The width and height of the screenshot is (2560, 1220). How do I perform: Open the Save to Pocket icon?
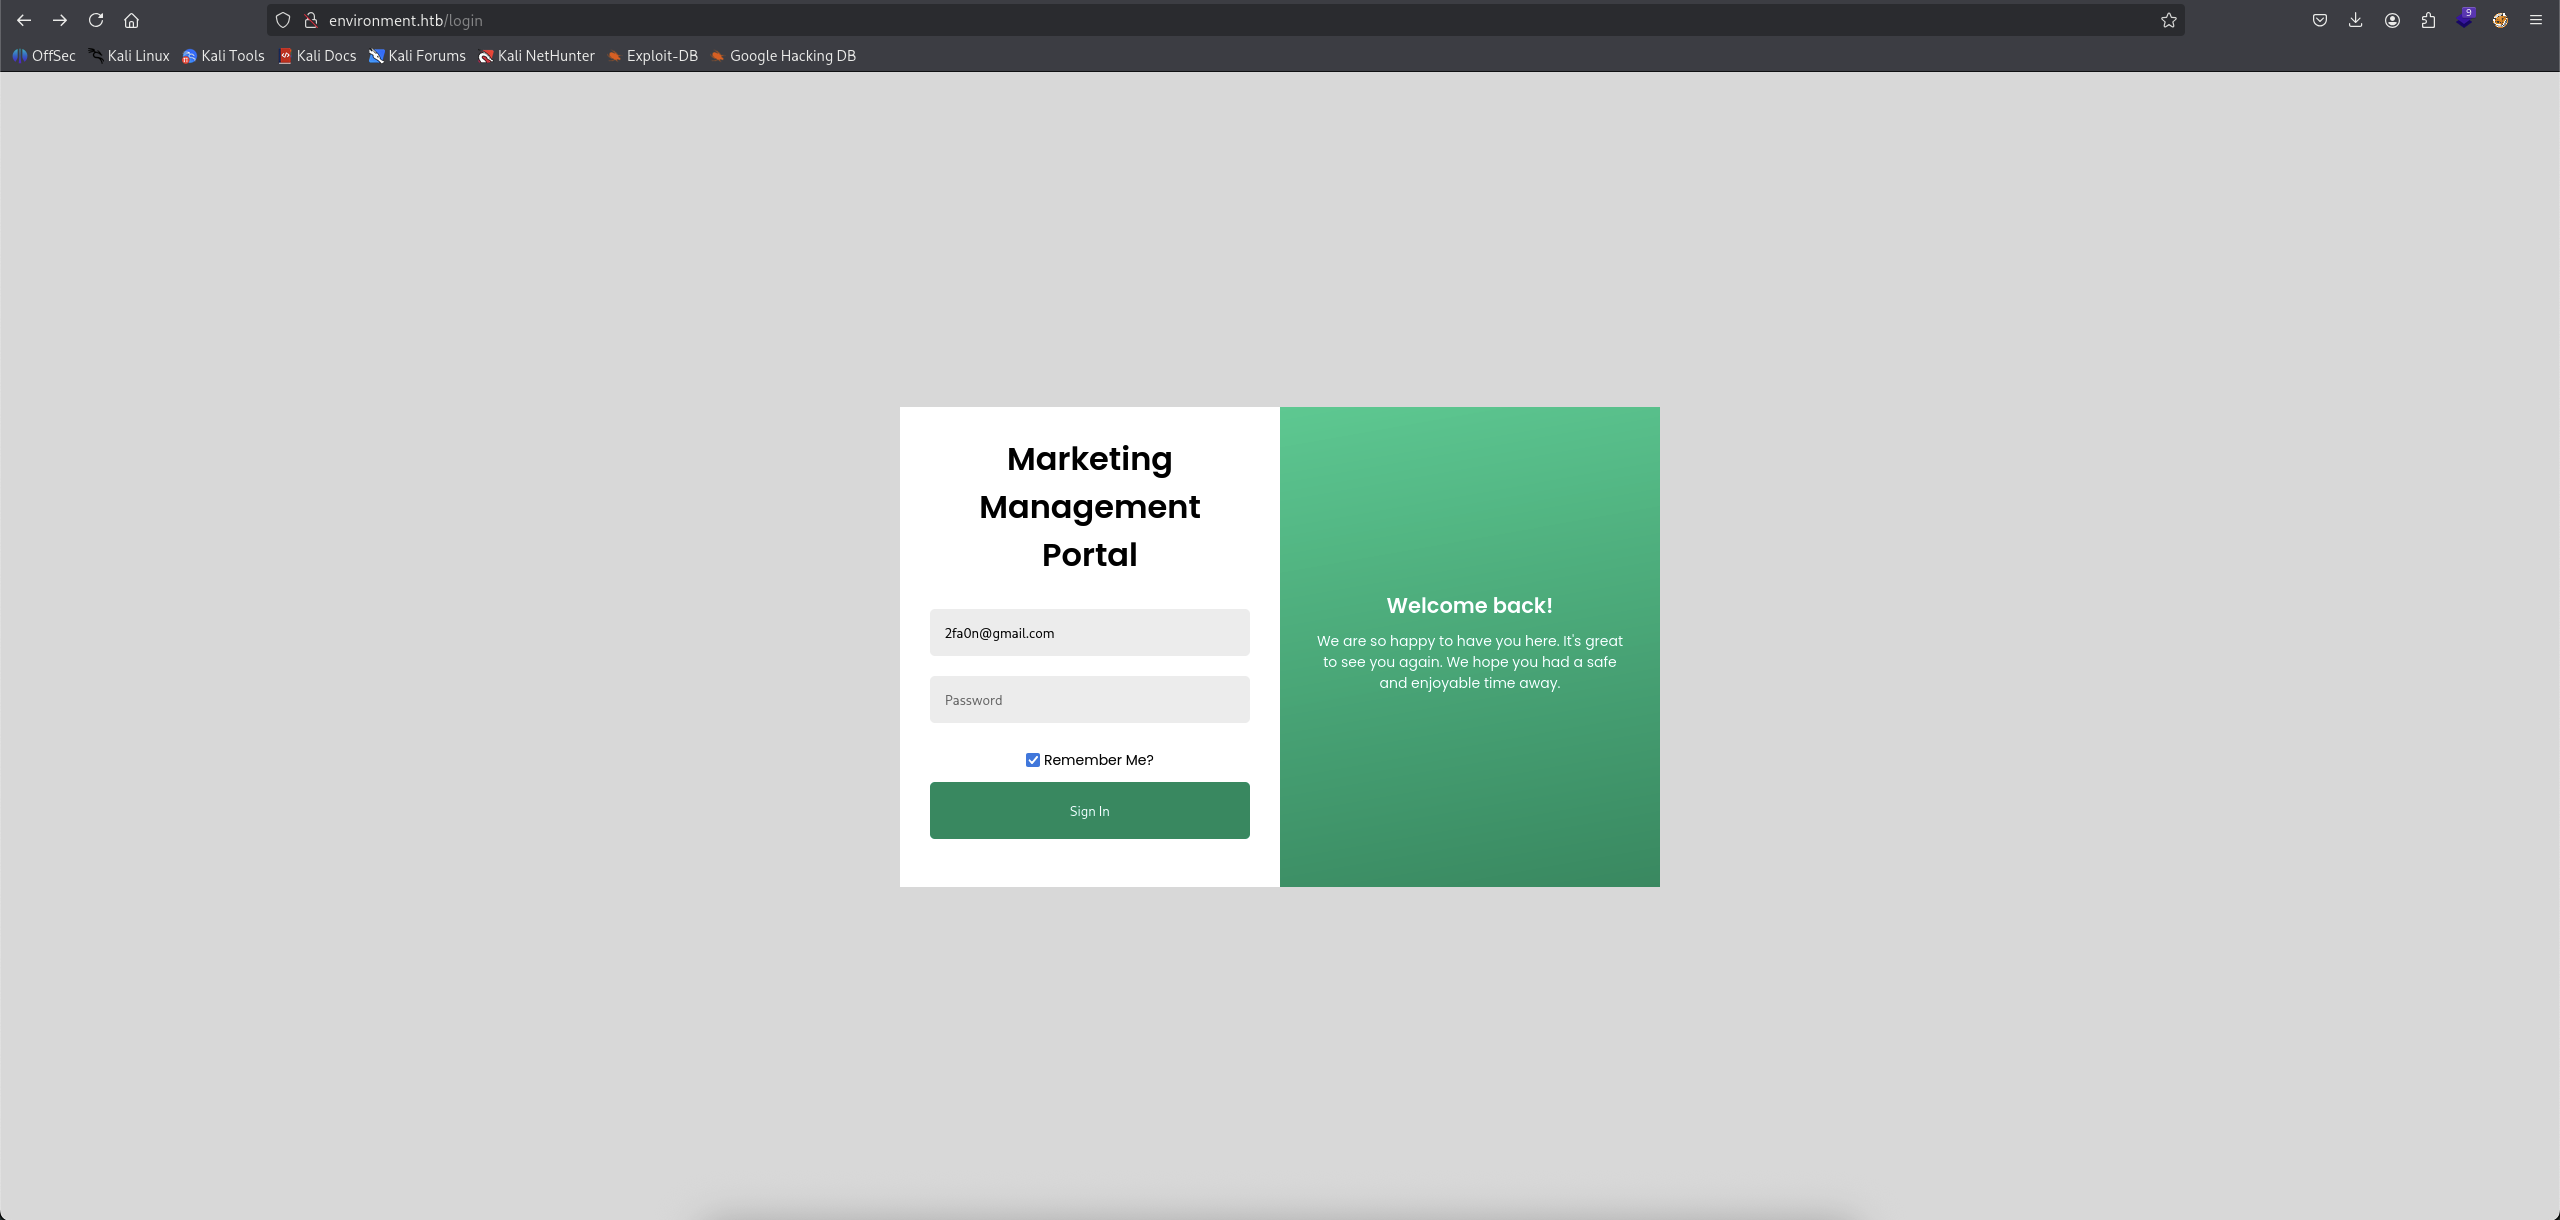[2320, 20]
